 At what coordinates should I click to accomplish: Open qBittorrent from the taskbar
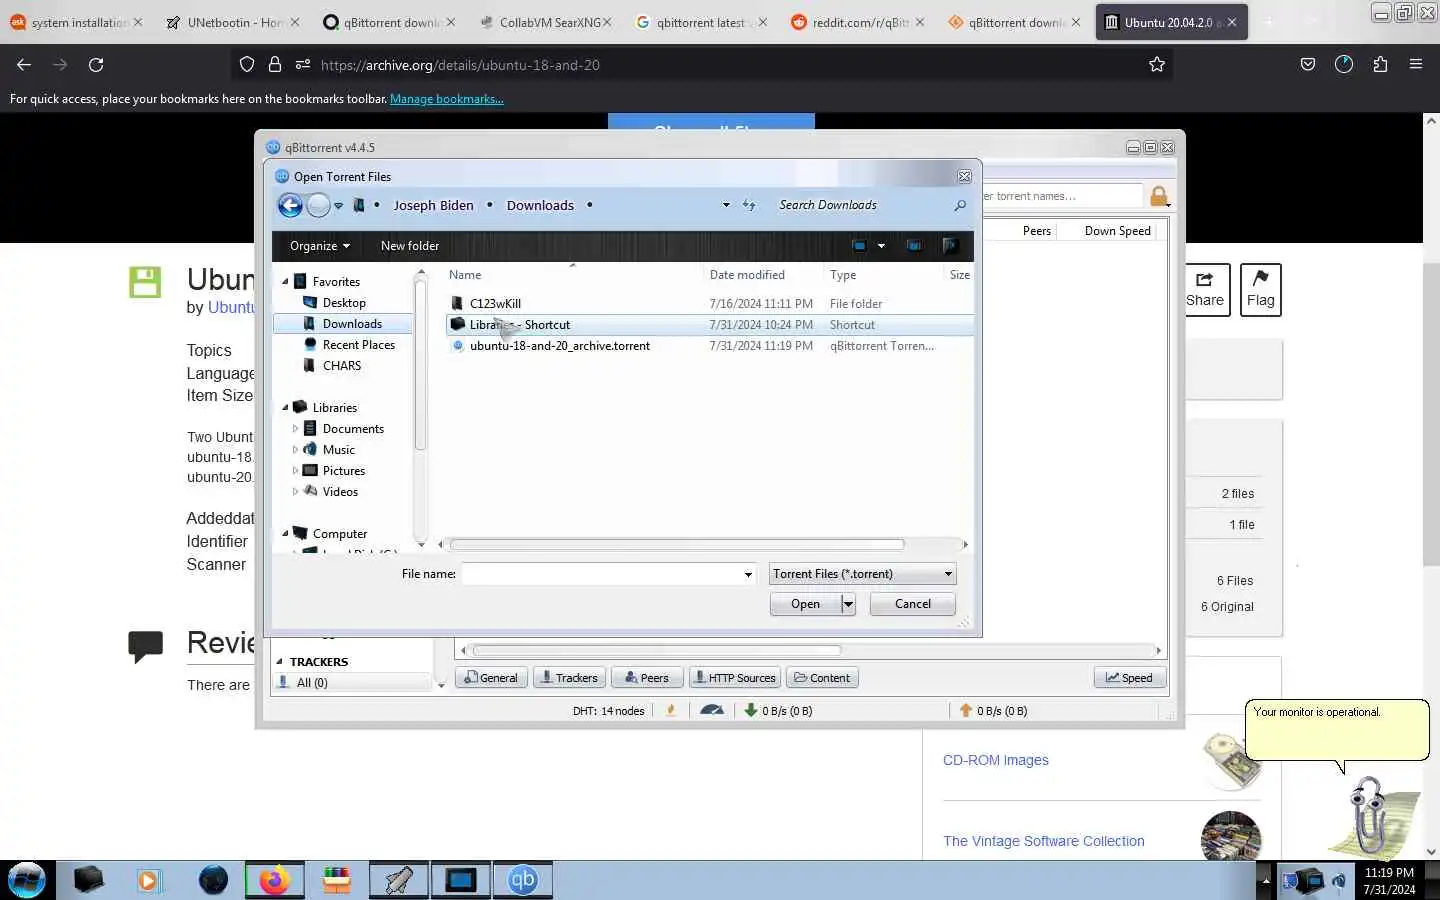pos(523,880)
